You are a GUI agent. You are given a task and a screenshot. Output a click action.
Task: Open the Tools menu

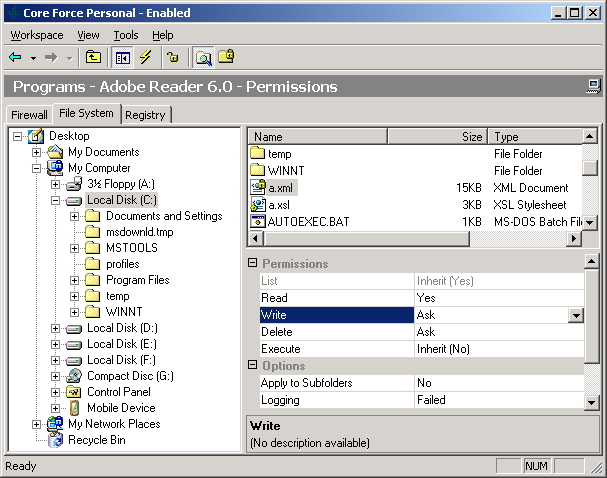pos(126,35)
